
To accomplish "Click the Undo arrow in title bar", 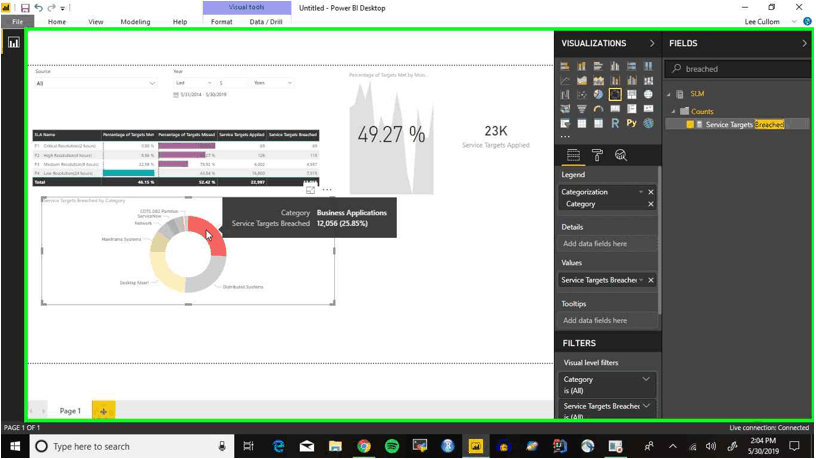I will point(39,8).
